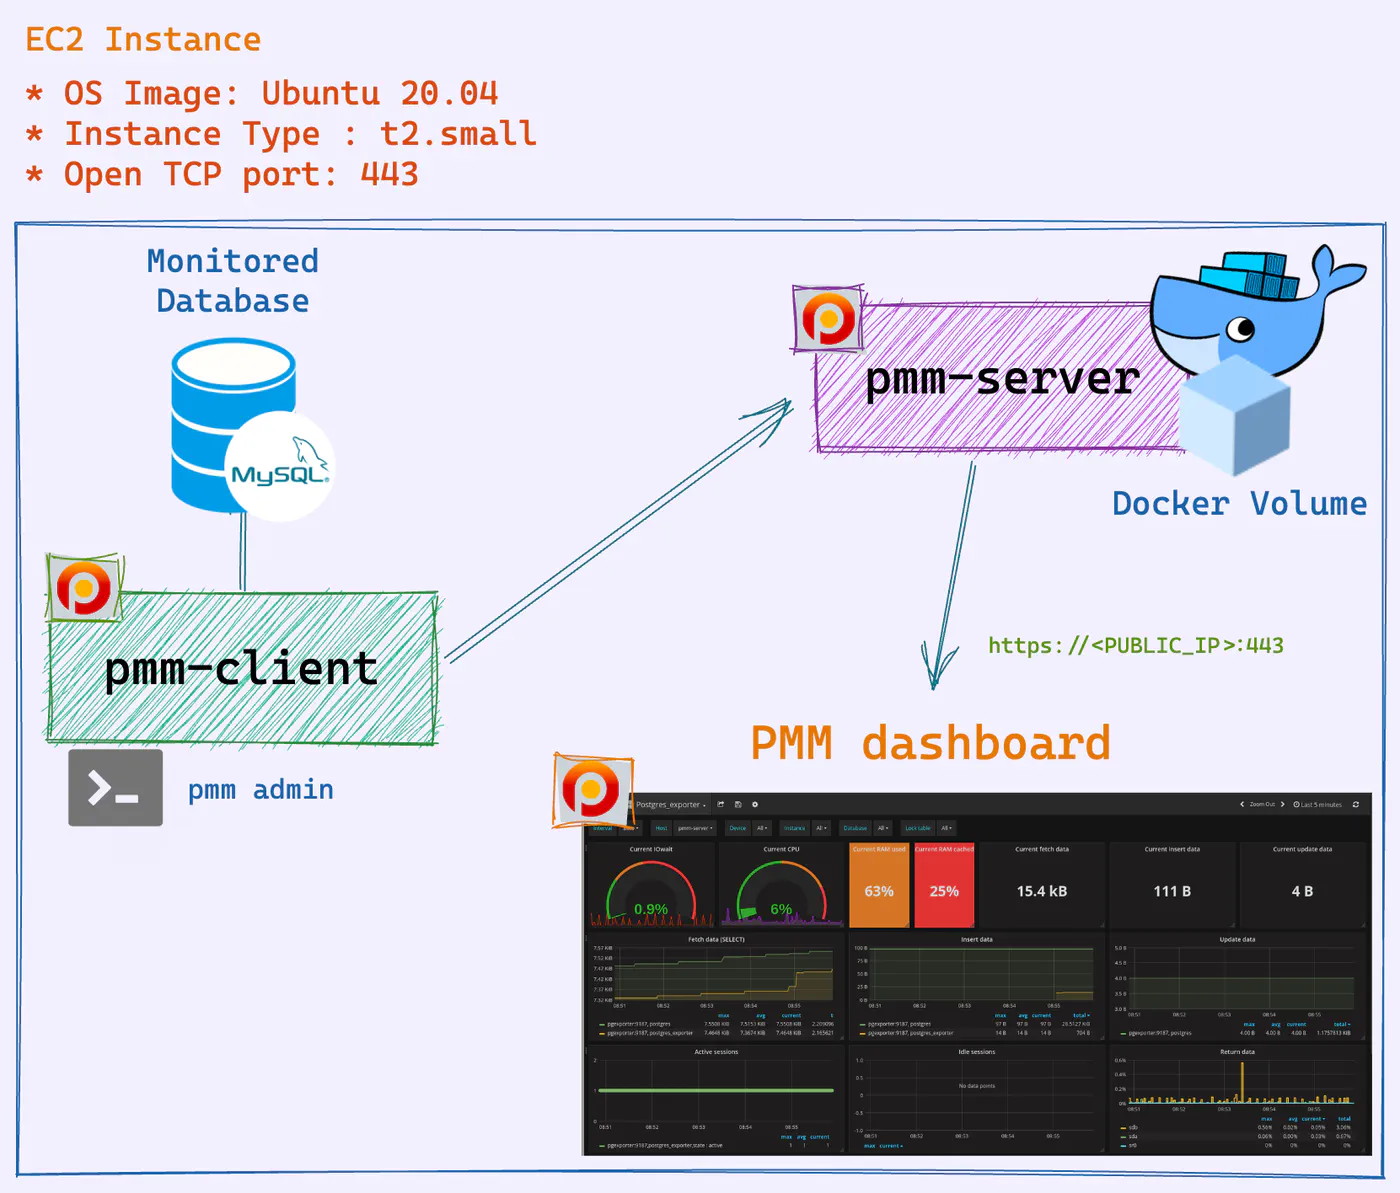The height and width of the screenshot is (1193, 1400).
Task: Click the refresh dashboard icon
Action: coord(1356,804)
